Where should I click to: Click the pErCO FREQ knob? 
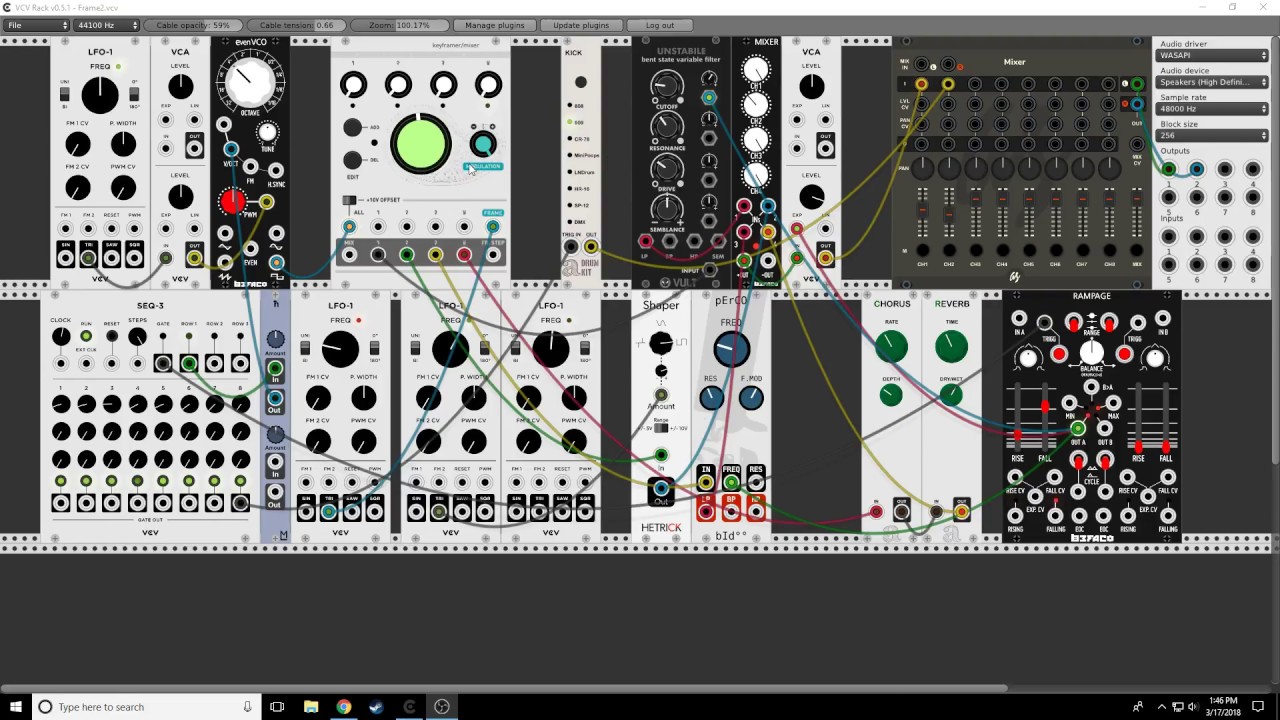tap(731, 349)
